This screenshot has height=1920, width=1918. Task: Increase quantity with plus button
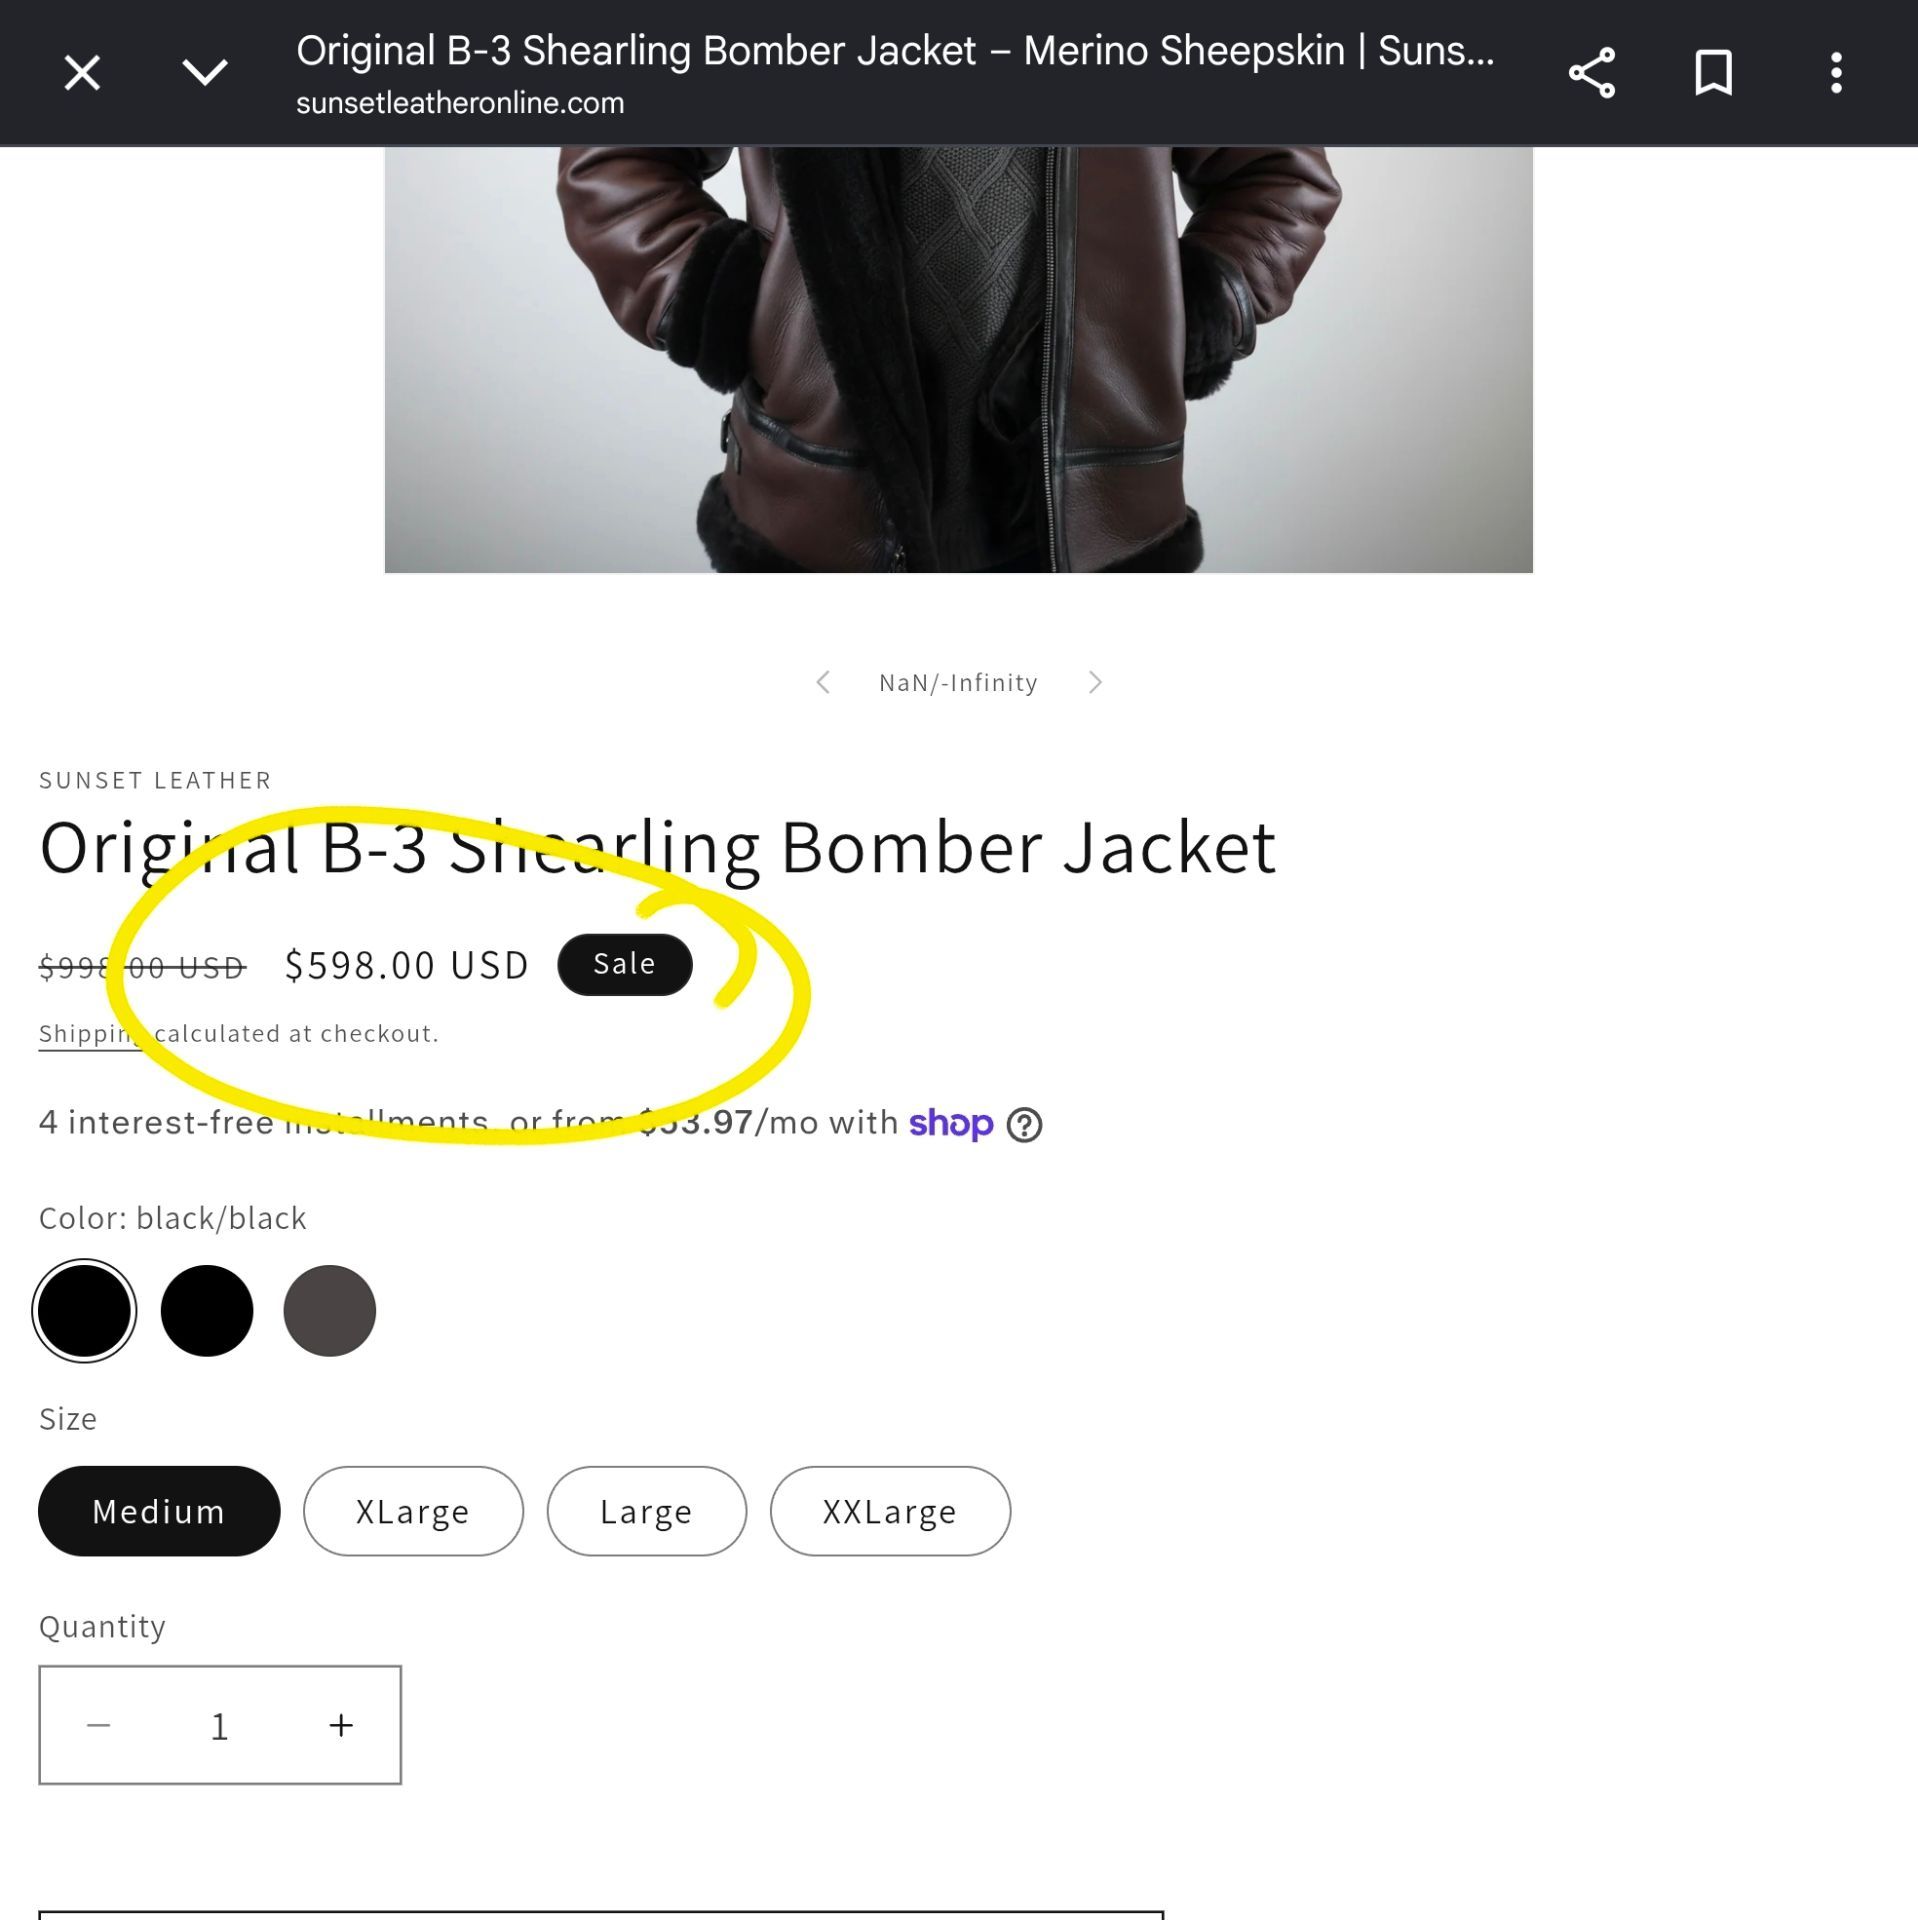click(x=341, y=1725)
